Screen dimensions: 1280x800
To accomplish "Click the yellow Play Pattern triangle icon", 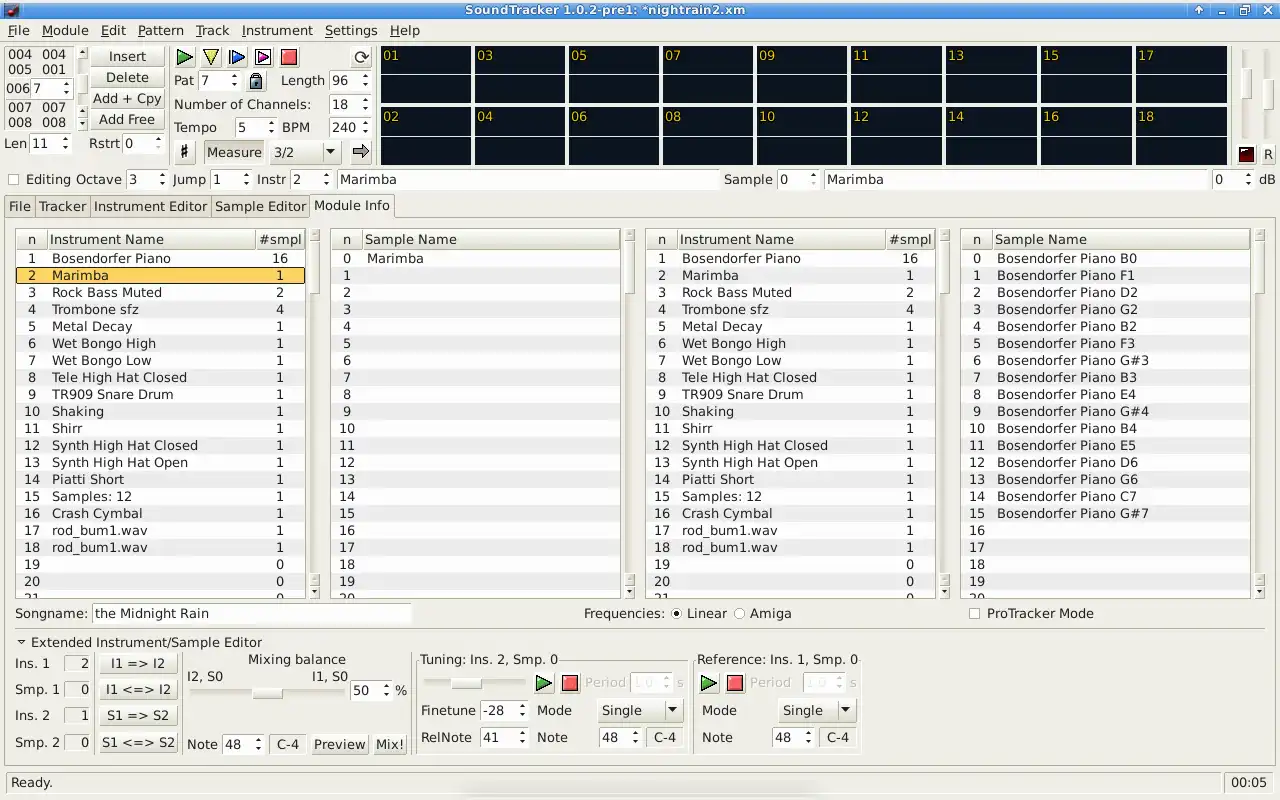I will [211, 57].
